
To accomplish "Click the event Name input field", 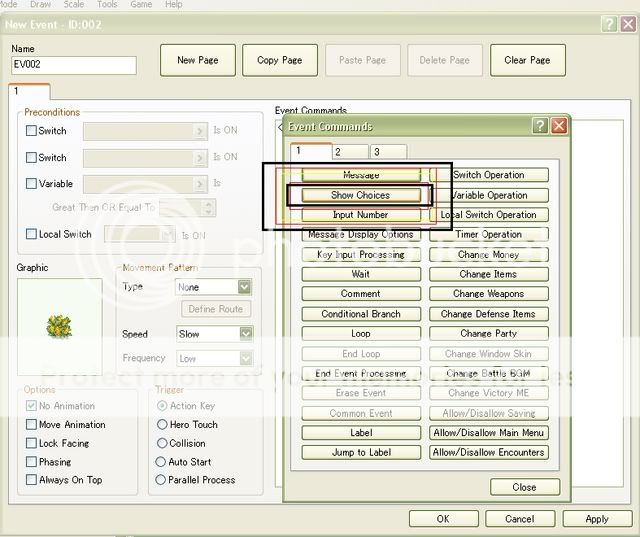I will pos(74,66).
